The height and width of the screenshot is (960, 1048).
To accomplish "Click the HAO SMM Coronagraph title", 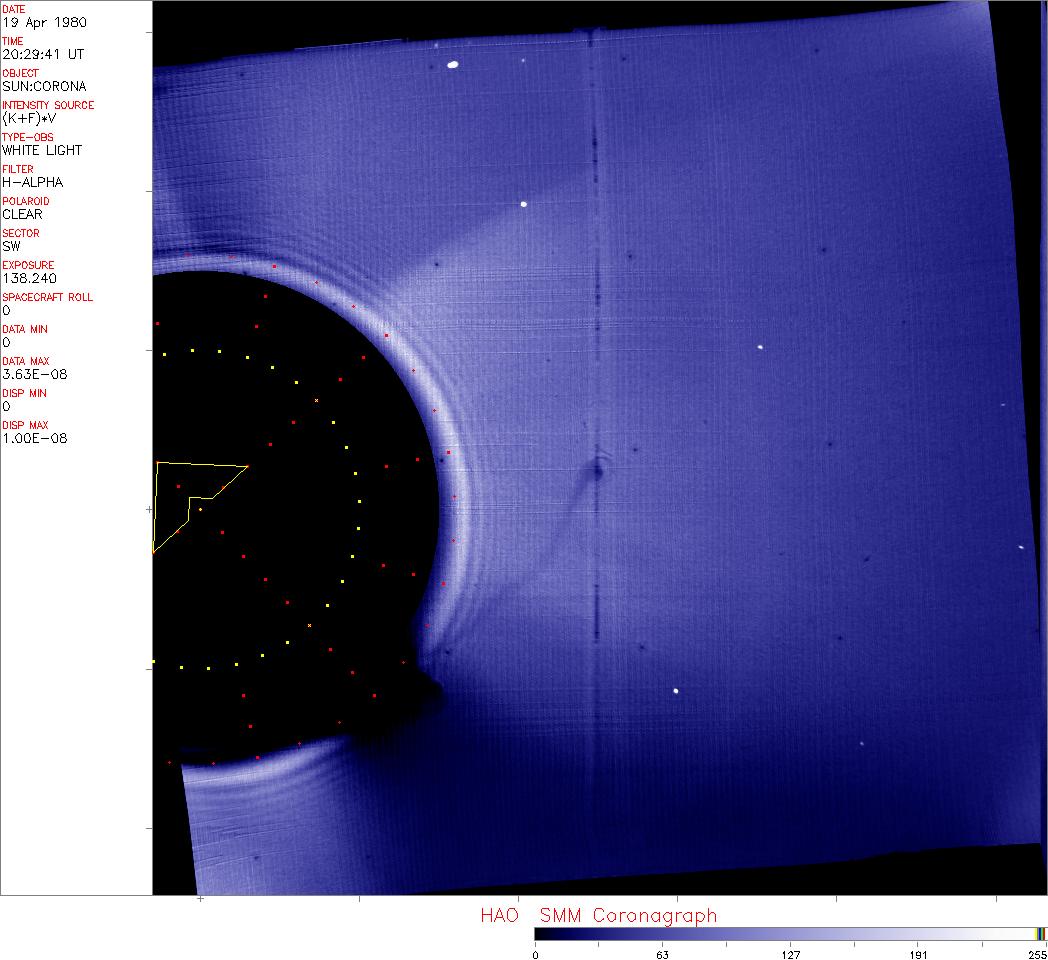I will click(598, 915).
